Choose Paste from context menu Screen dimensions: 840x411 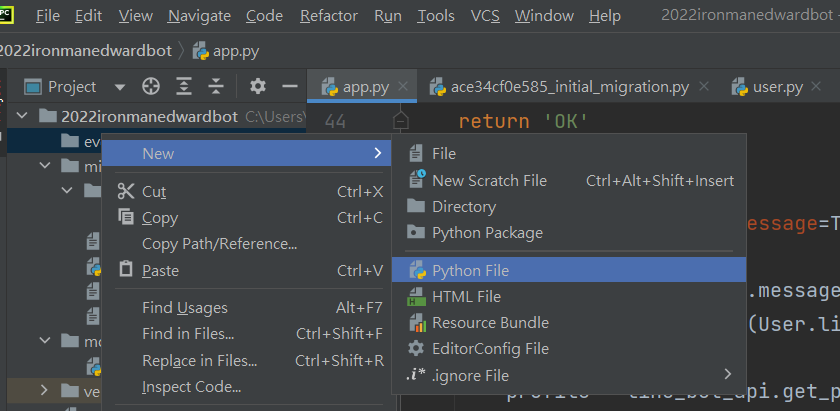click(246, 271)
